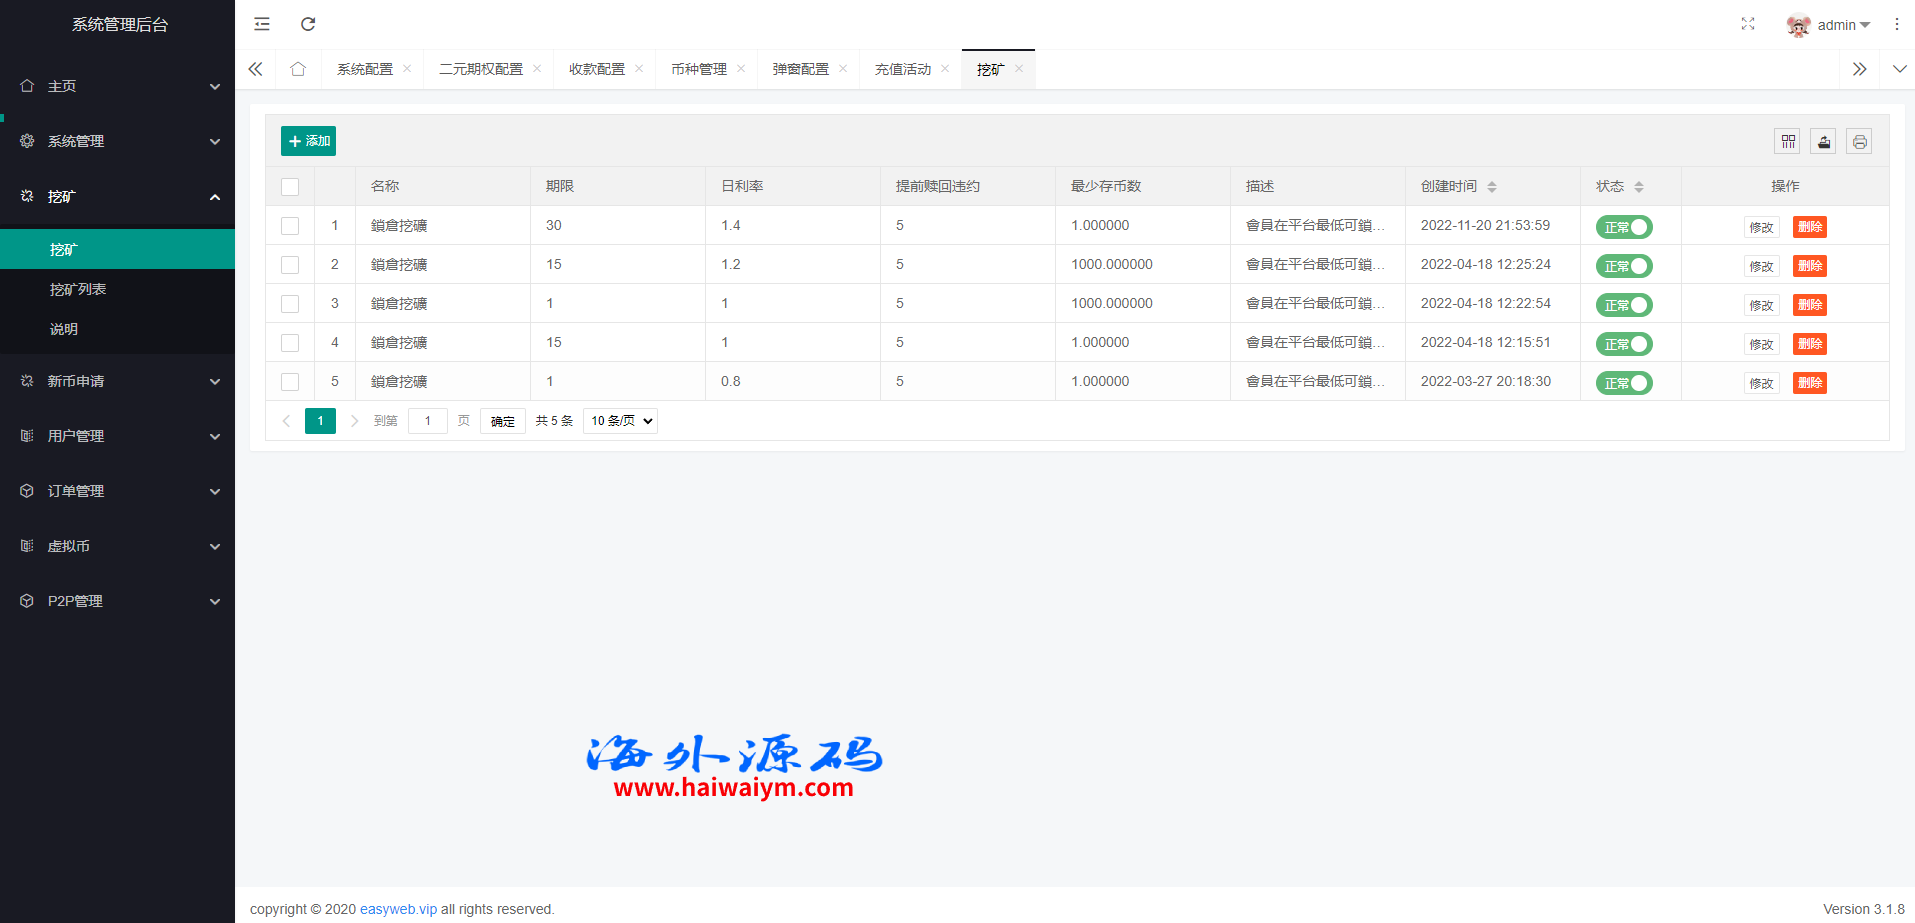Check the select-all header checkbox
Screen dimensions: 1915x923
coord(290,187)
